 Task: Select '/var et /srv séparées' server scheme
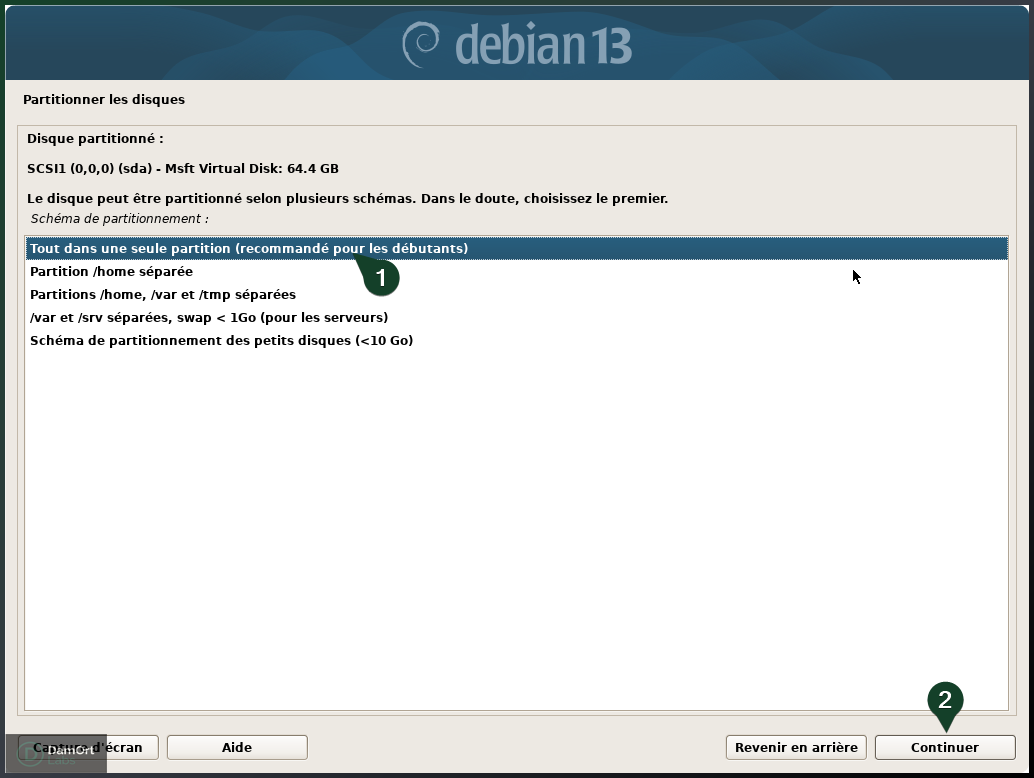click(209, 317)
